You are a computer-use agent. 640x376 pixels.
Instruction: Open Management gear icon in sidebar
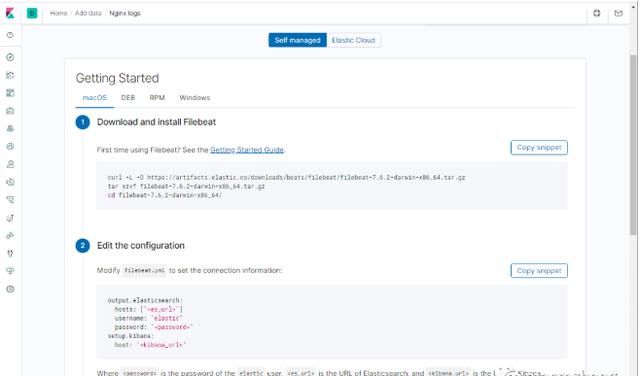10,289
